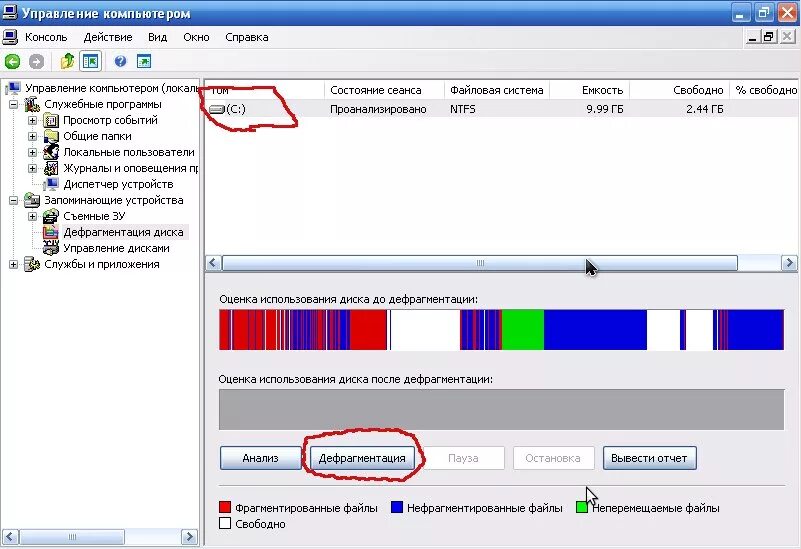Viewport: 801px width, 549px height.
Task: Expand Службы и приложения node
Action: point(13,264)
